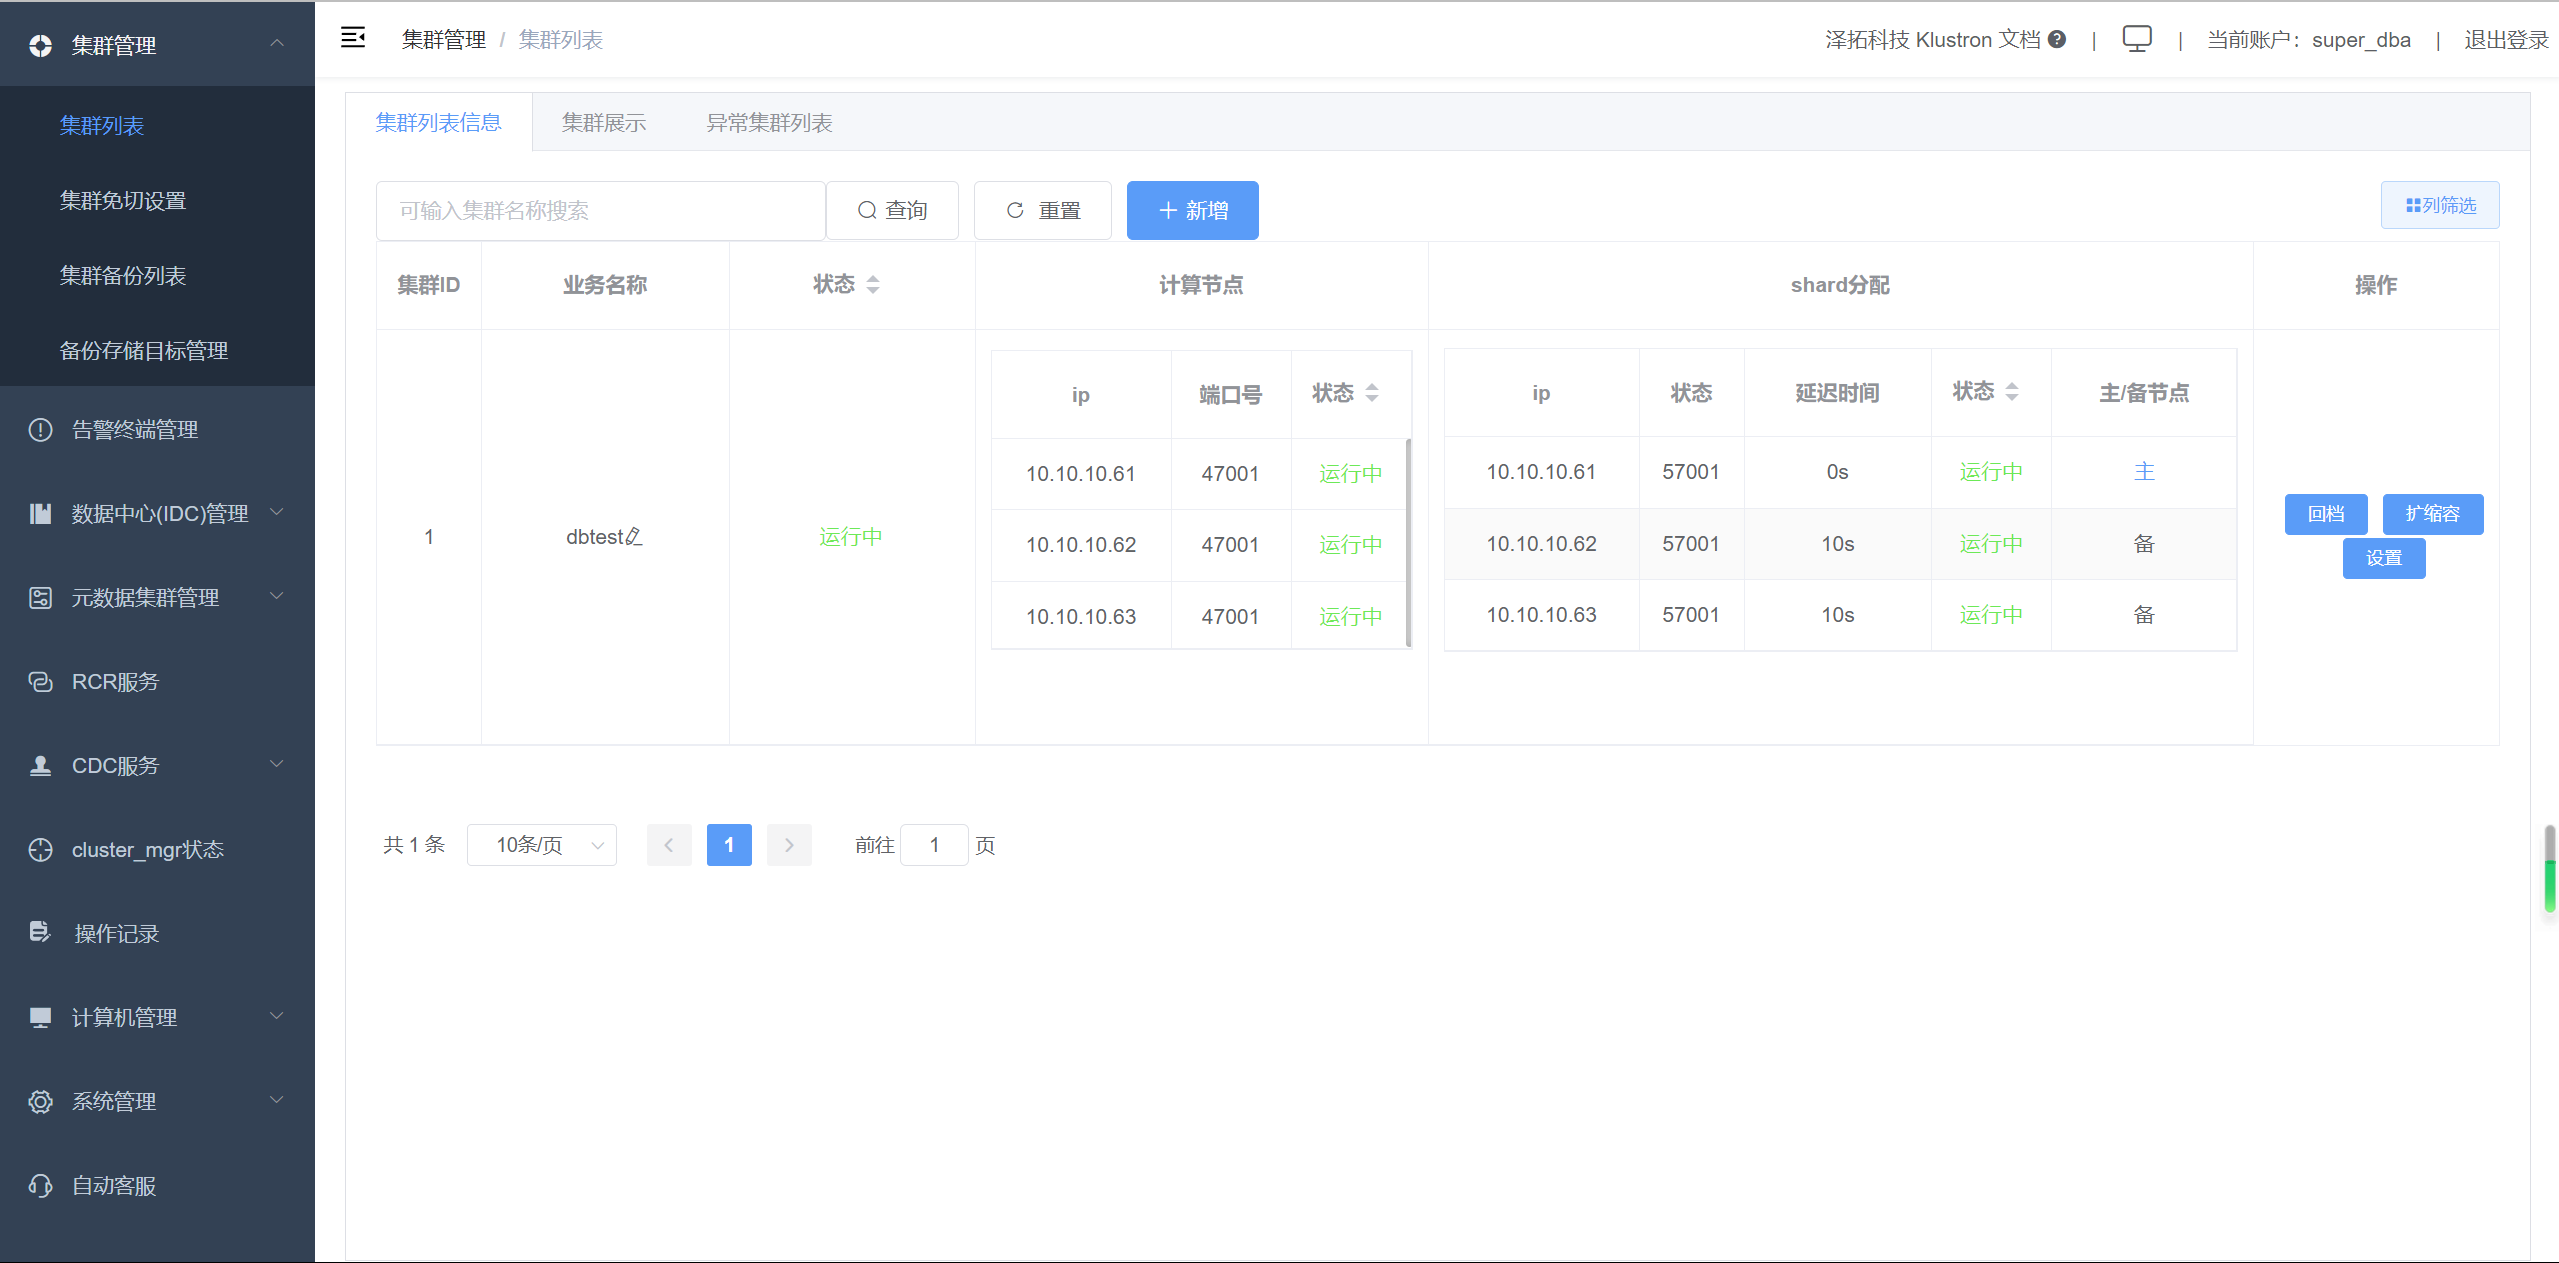Open 操作记录 sidebar item
The width and height of the screenshot is (2559, 1263).
(x=116, y=934)
